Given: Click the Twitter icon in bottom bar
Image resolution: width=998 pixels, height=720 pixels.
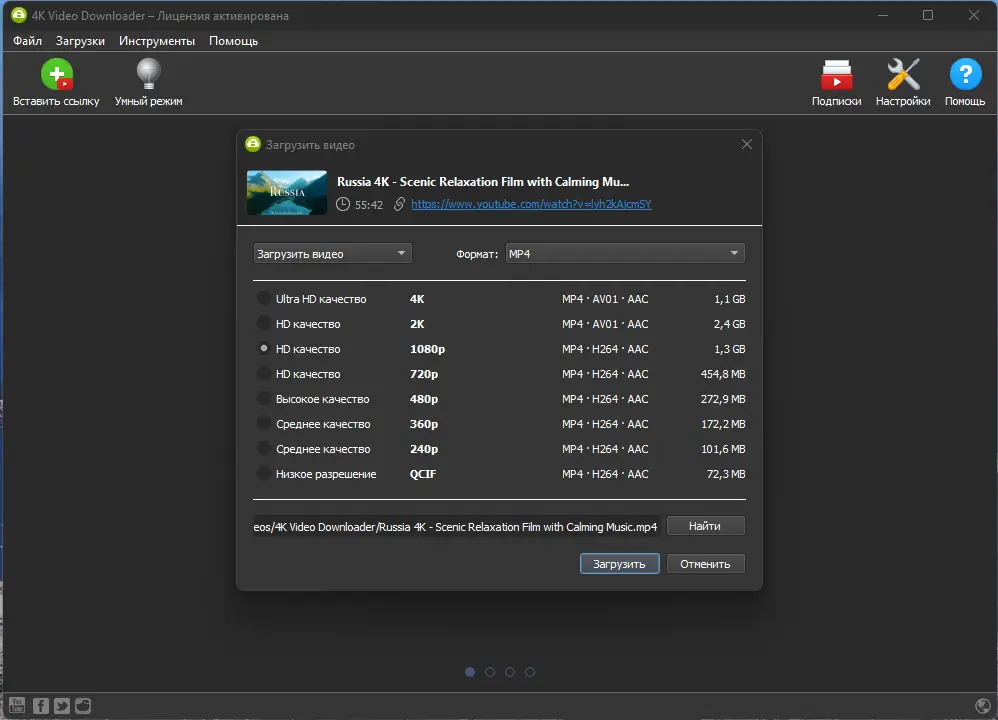Looking at the screenshot, I should tap(62, 705).
